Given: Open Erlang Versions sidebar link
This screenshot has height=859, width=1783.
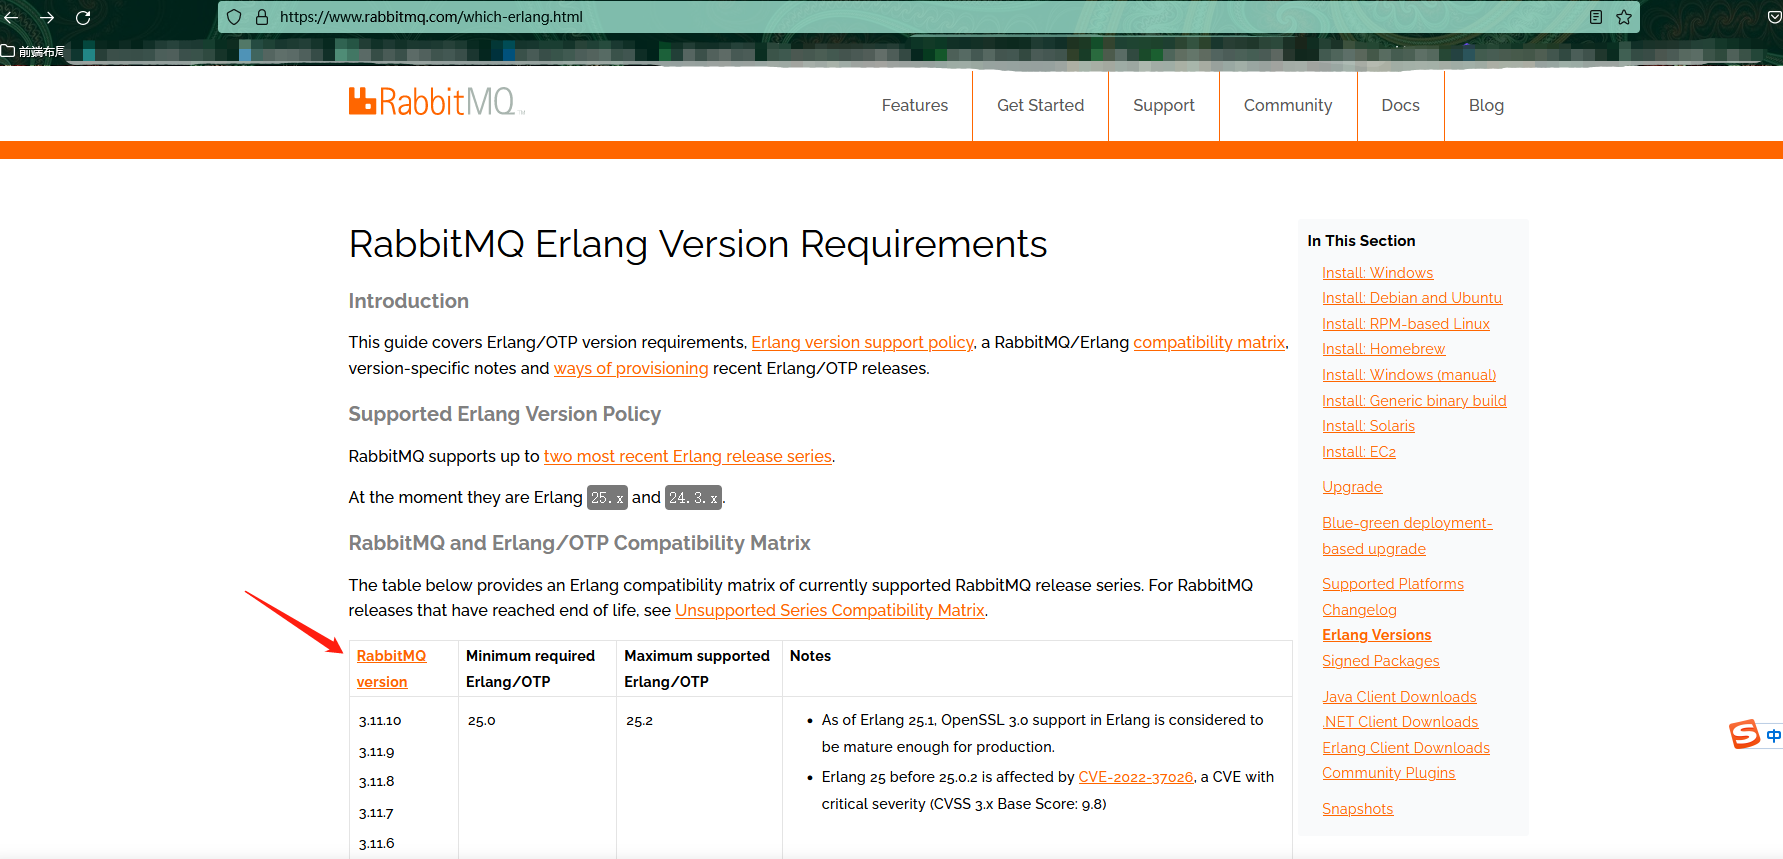Looking at the screenshot, I should (1376, 635).
